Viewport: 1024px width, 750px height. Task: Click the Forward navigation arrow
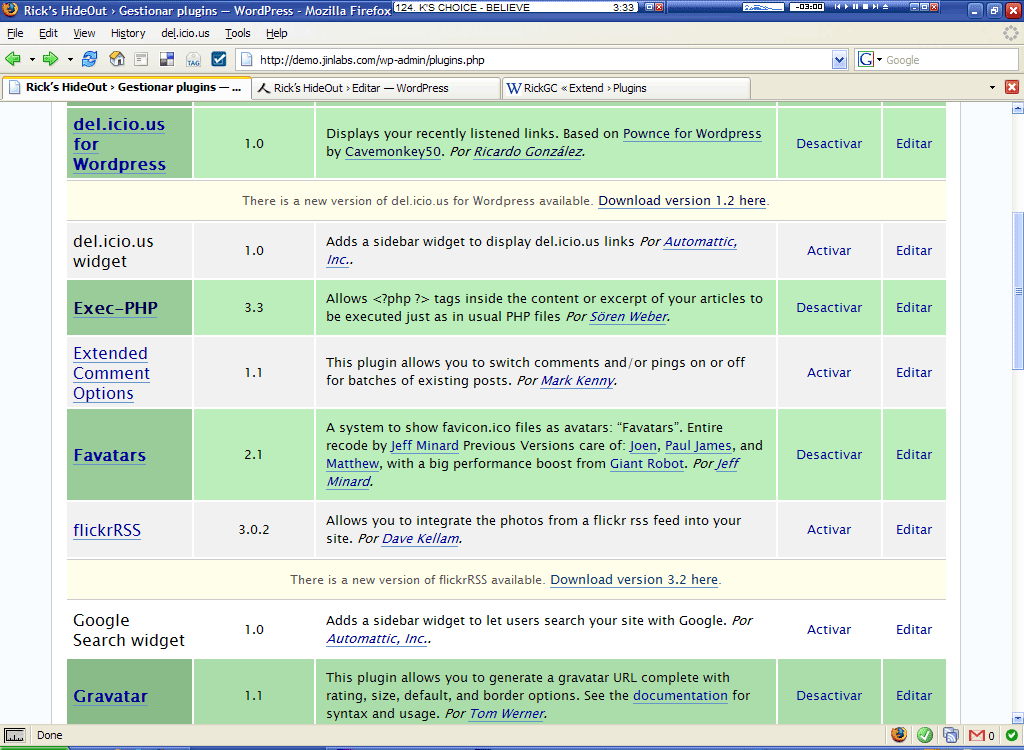coord(51,59)
